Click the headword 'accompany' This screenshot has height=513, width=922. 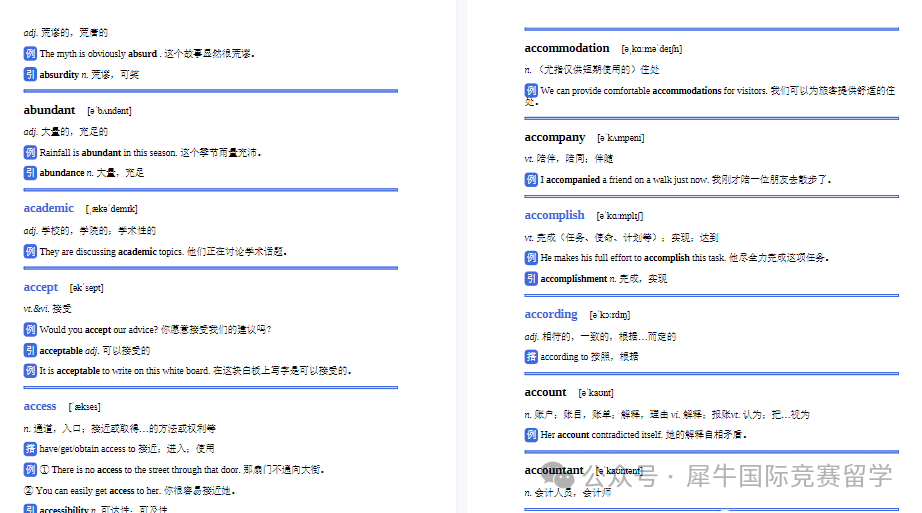pos(554,138)
